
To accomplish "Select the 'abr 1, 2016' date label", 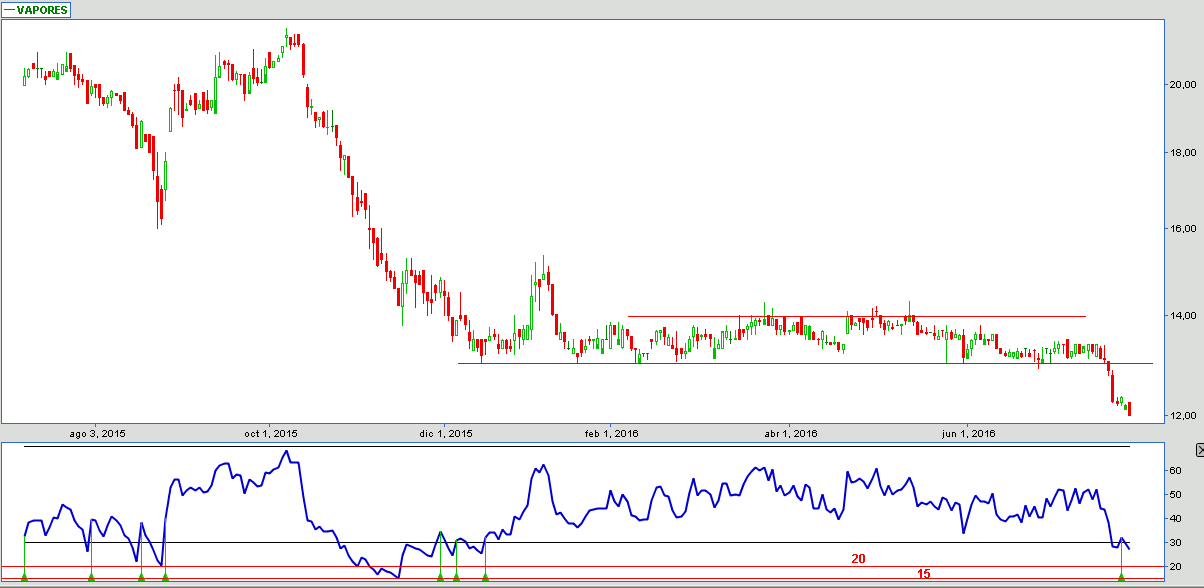I will click(x=791, y=433).
